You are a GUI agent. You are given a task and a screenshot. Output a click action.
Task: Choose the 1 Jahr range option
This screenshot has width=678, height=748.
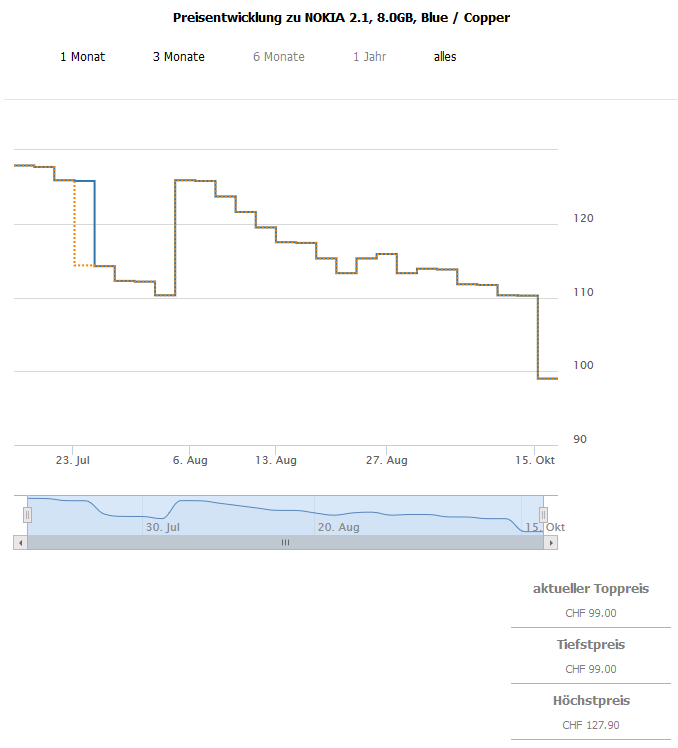(369, 57)
